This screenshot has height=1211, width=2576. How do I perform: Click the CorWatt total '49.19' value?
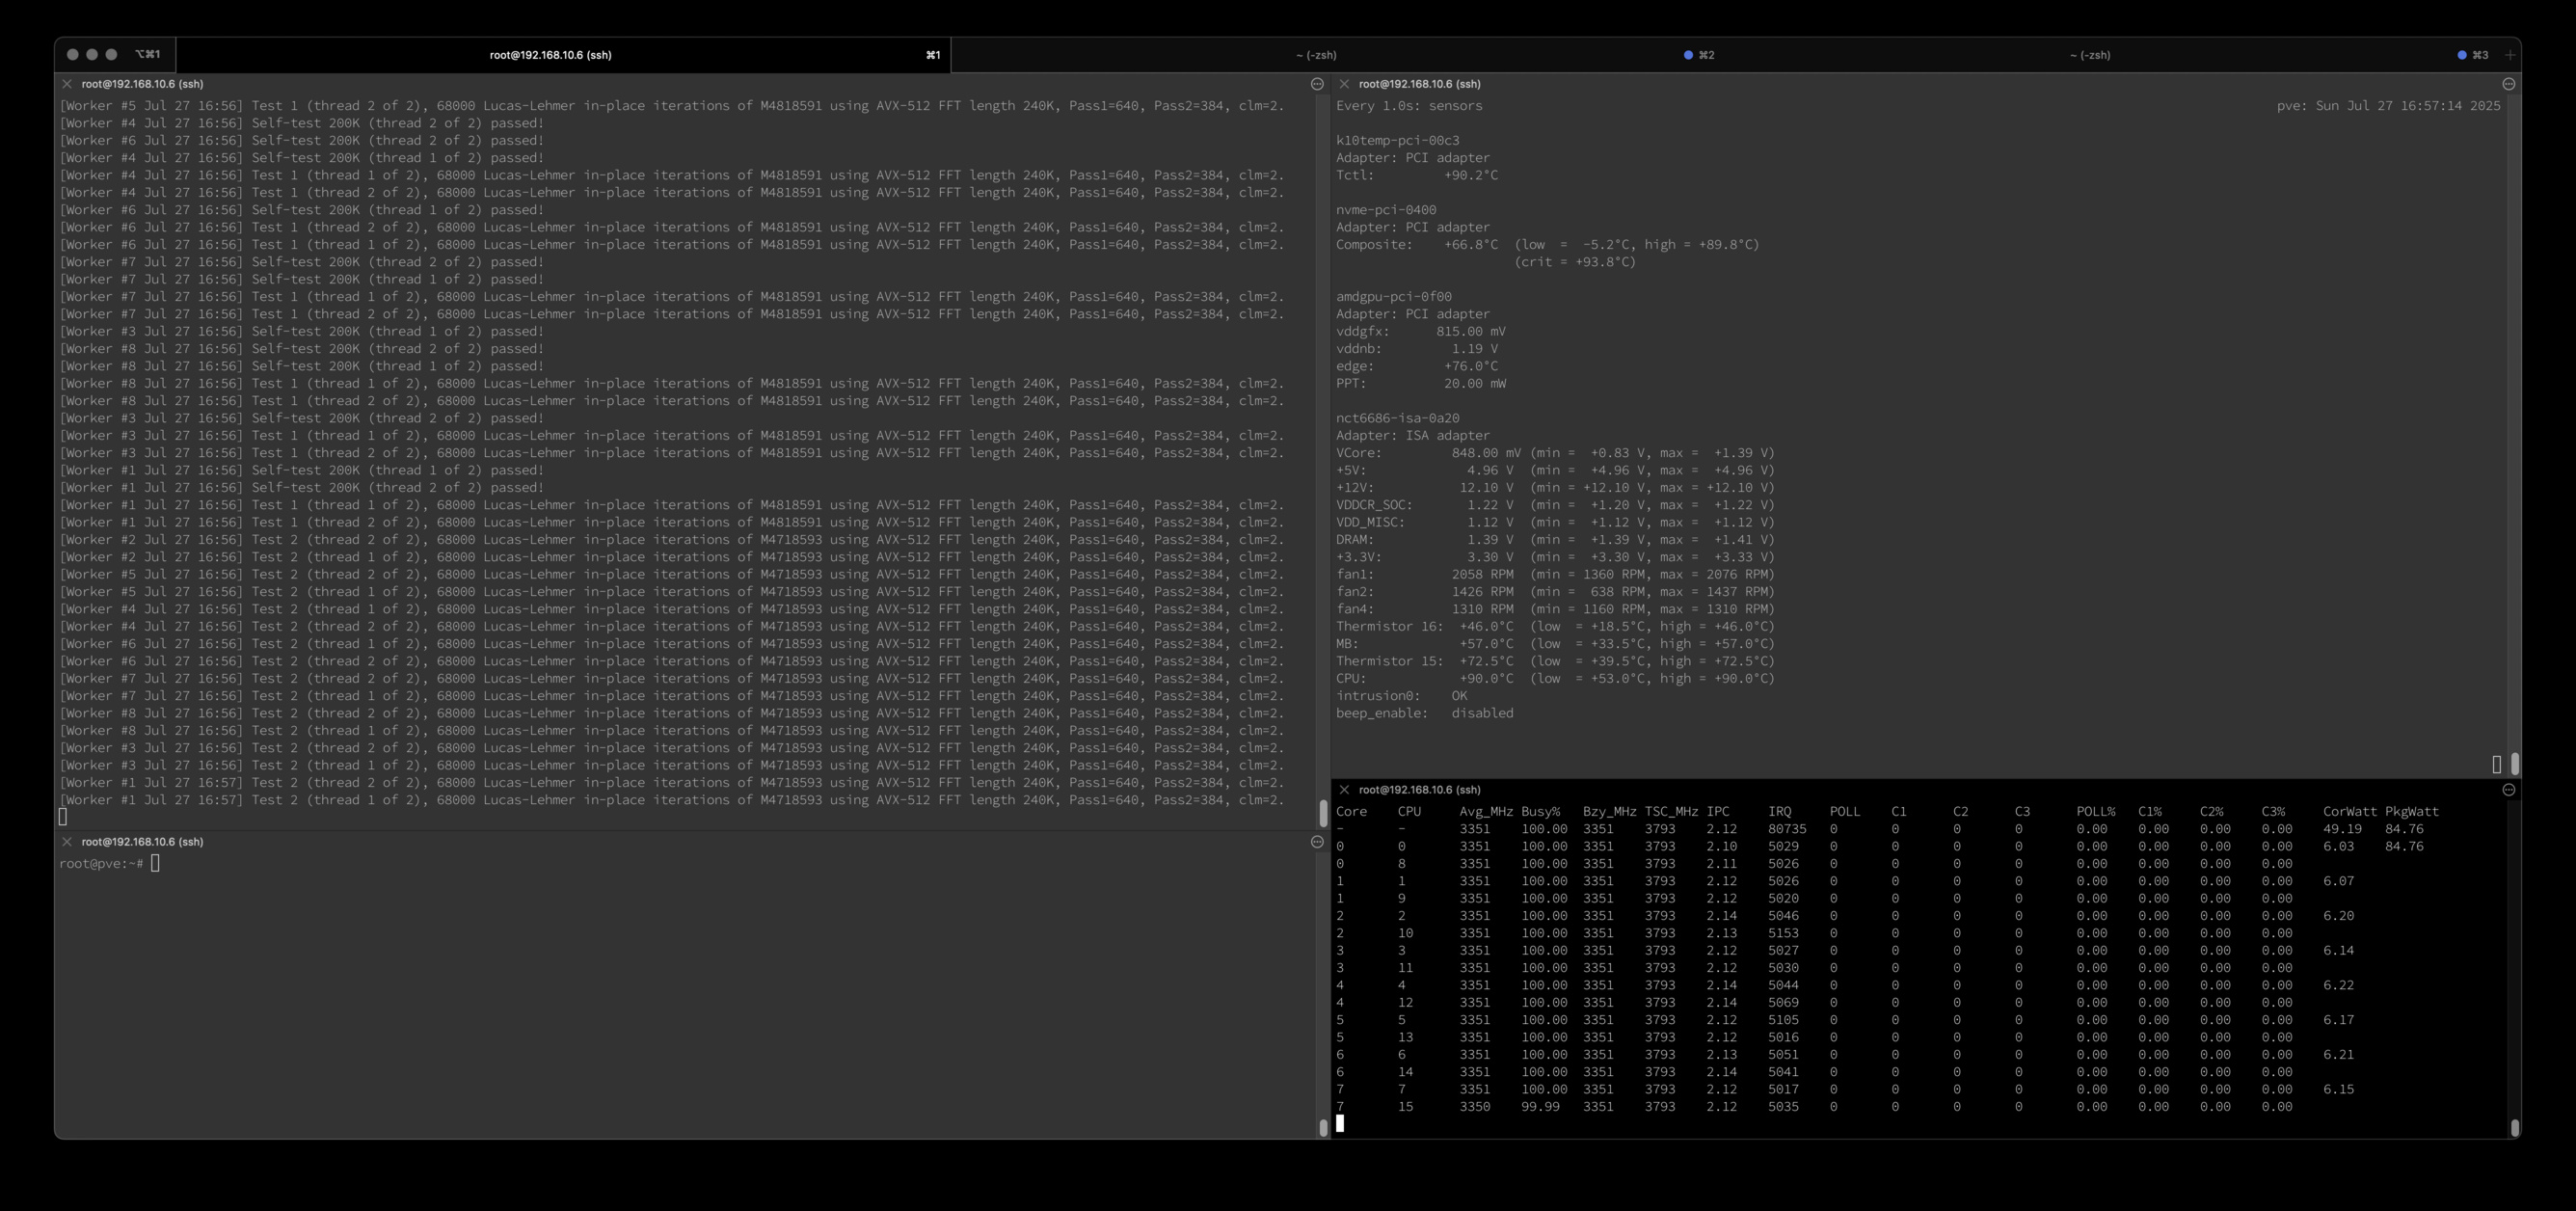[x=2342, y=829]
